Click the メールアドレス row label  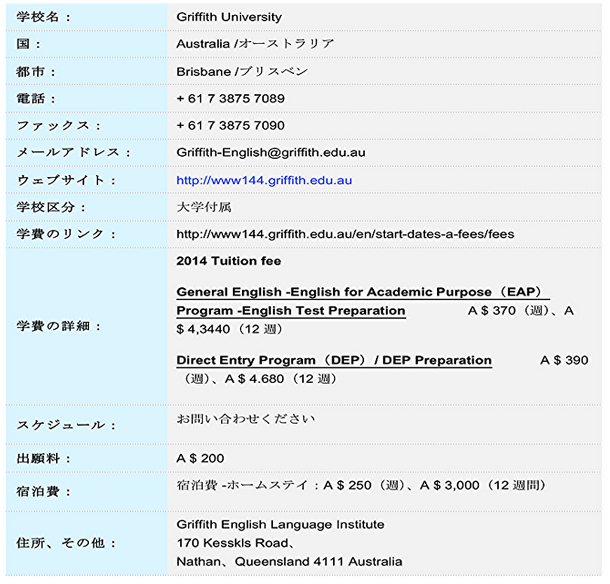(x=74, y=153)
